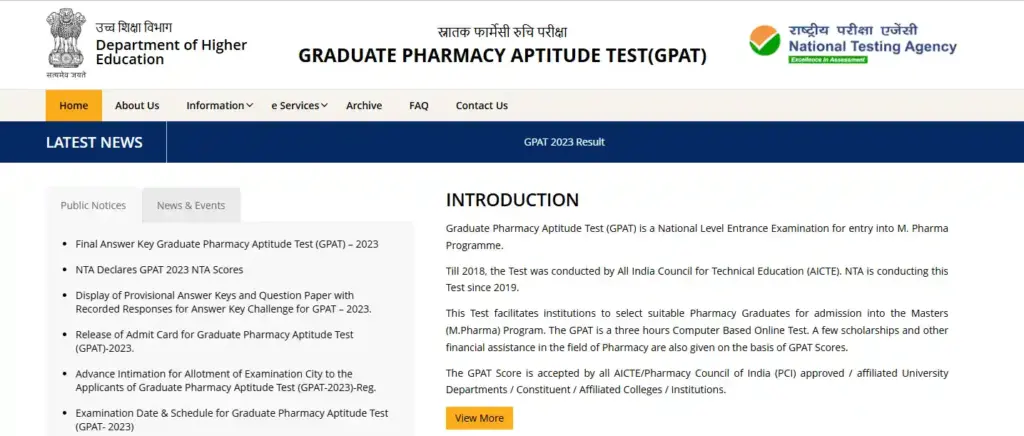Click the Government of India emblem logo
The width and height of the screenshot is (1024, 436).
click(x=66, y=43)
